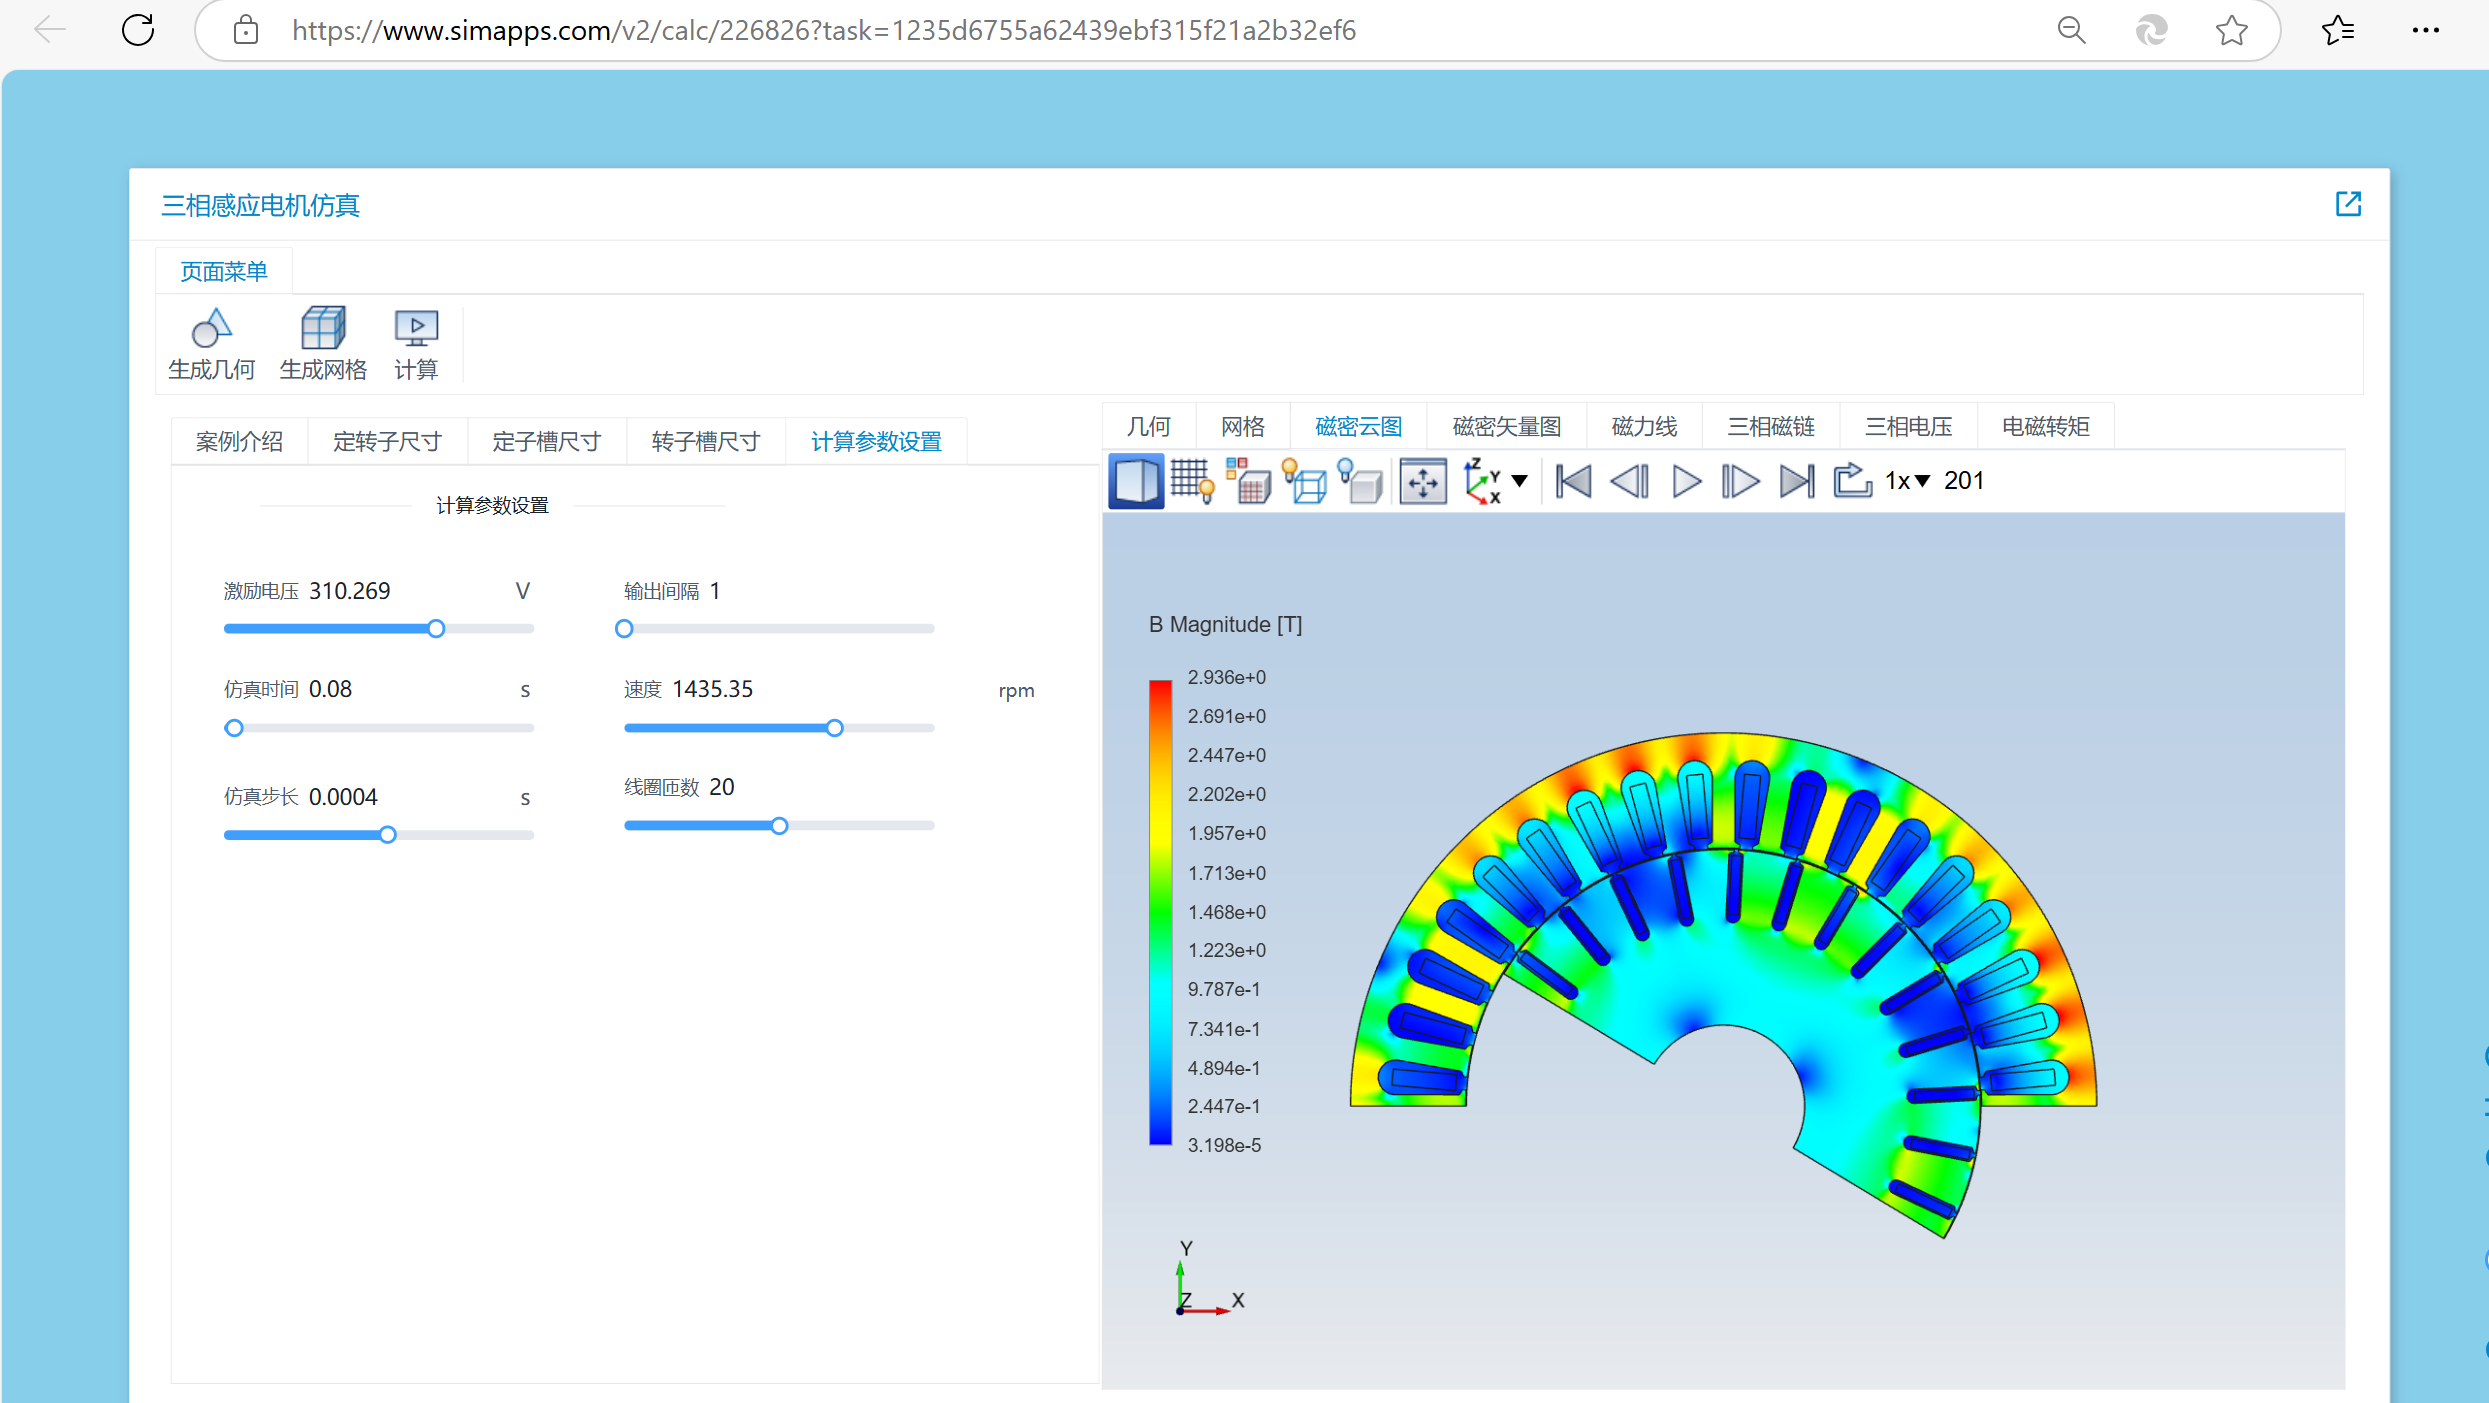Jump to first frame of the animation
Screen dimensions: 2489x1403
[1573, 482]
